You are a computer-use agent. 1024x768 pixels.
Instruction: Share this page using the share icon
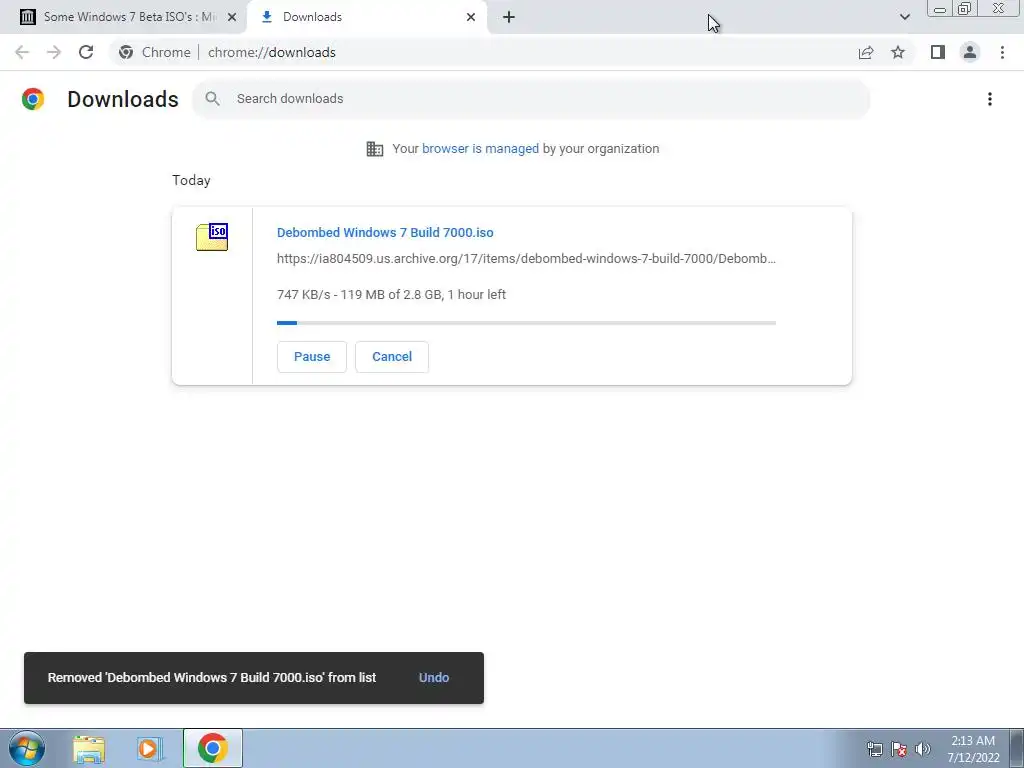coord(866,52)
